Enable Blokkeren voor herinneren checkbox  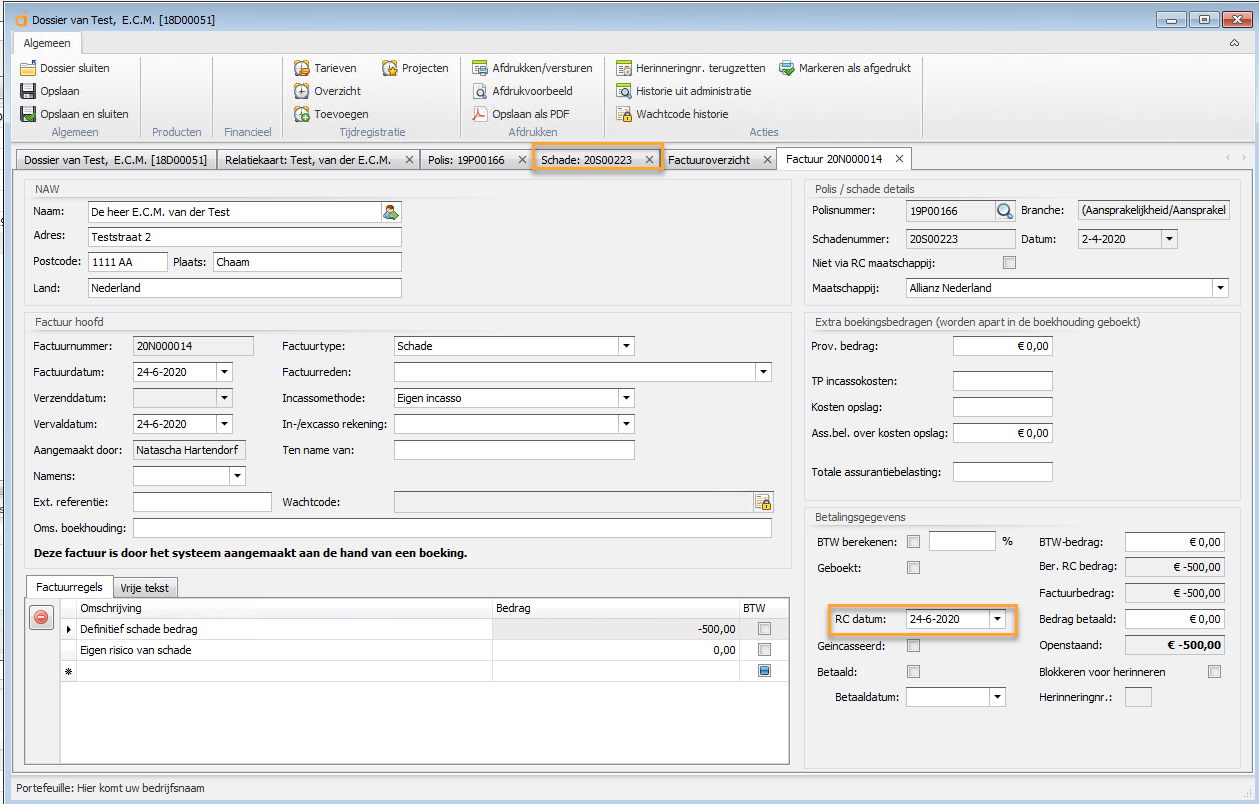tap(1214, 672)
